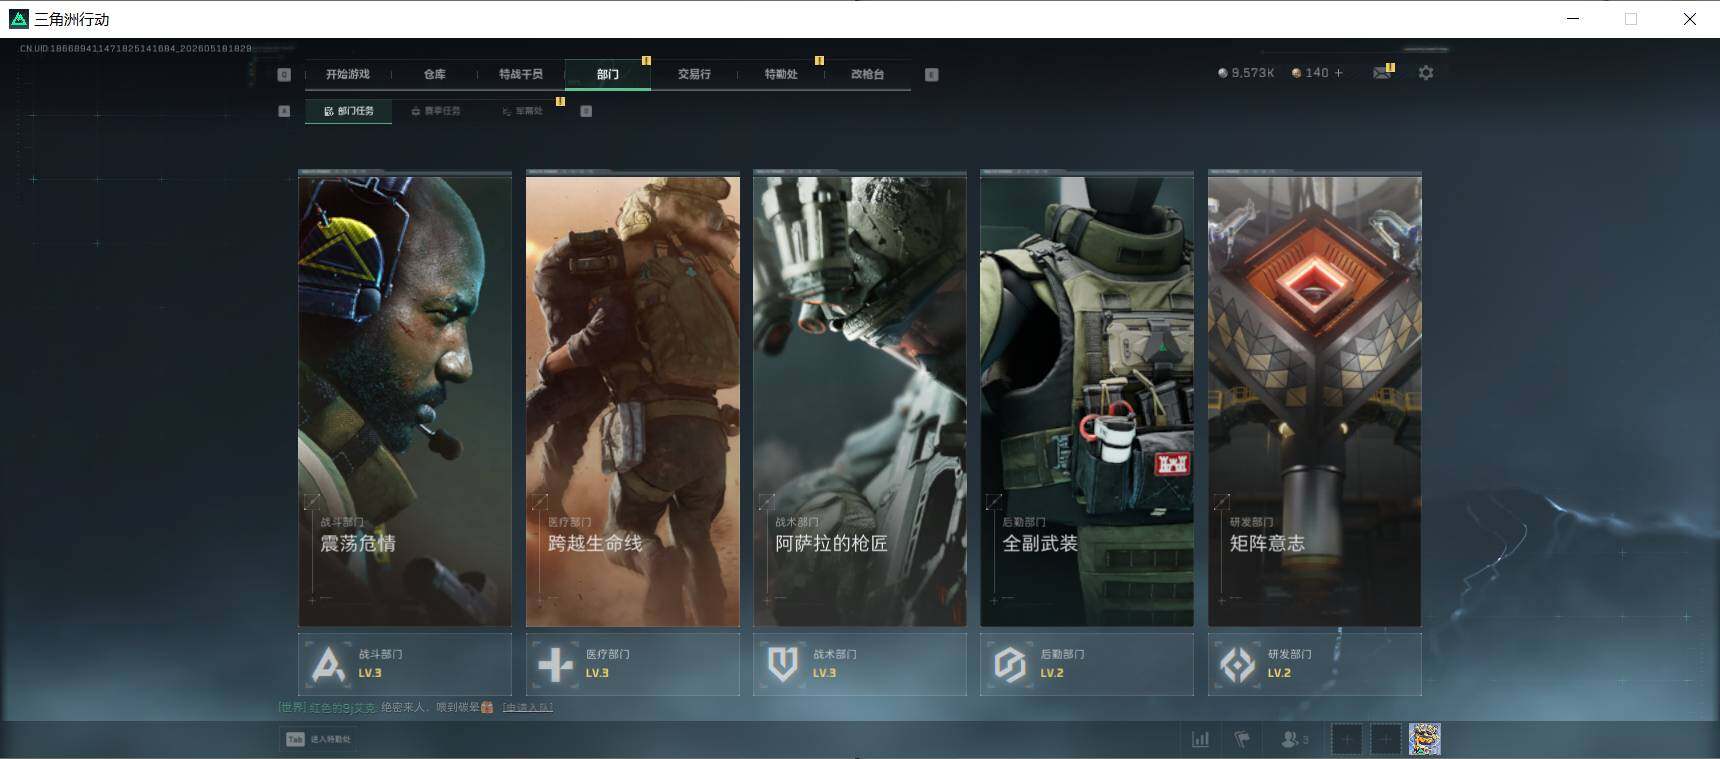Click the 战斗部门 letter-A emblem icon
The image size is (1720, 759).
pyautogui.click(x=327, y=664)
